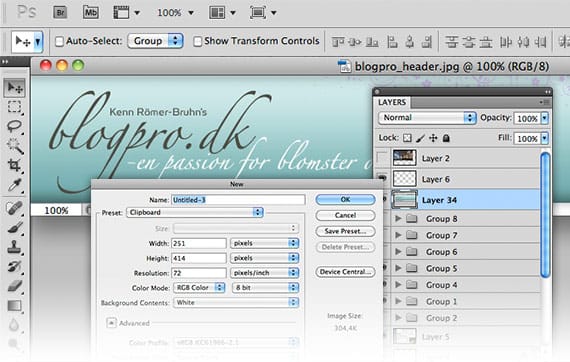Click the Device Central button
This screenshot has width=570, height=362.
pyautogui.click(x=345, y=272)
